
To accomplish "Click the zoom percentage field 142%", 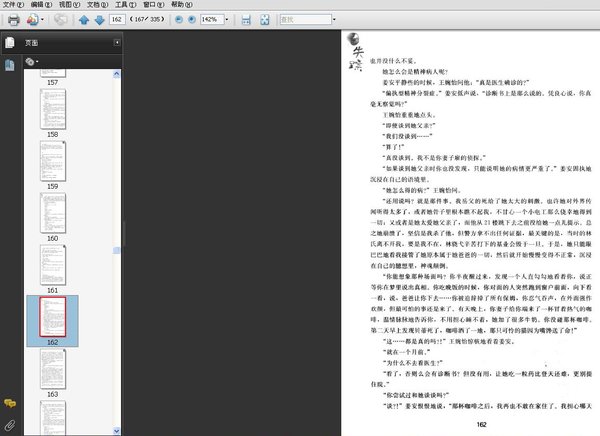I will 212,20.
